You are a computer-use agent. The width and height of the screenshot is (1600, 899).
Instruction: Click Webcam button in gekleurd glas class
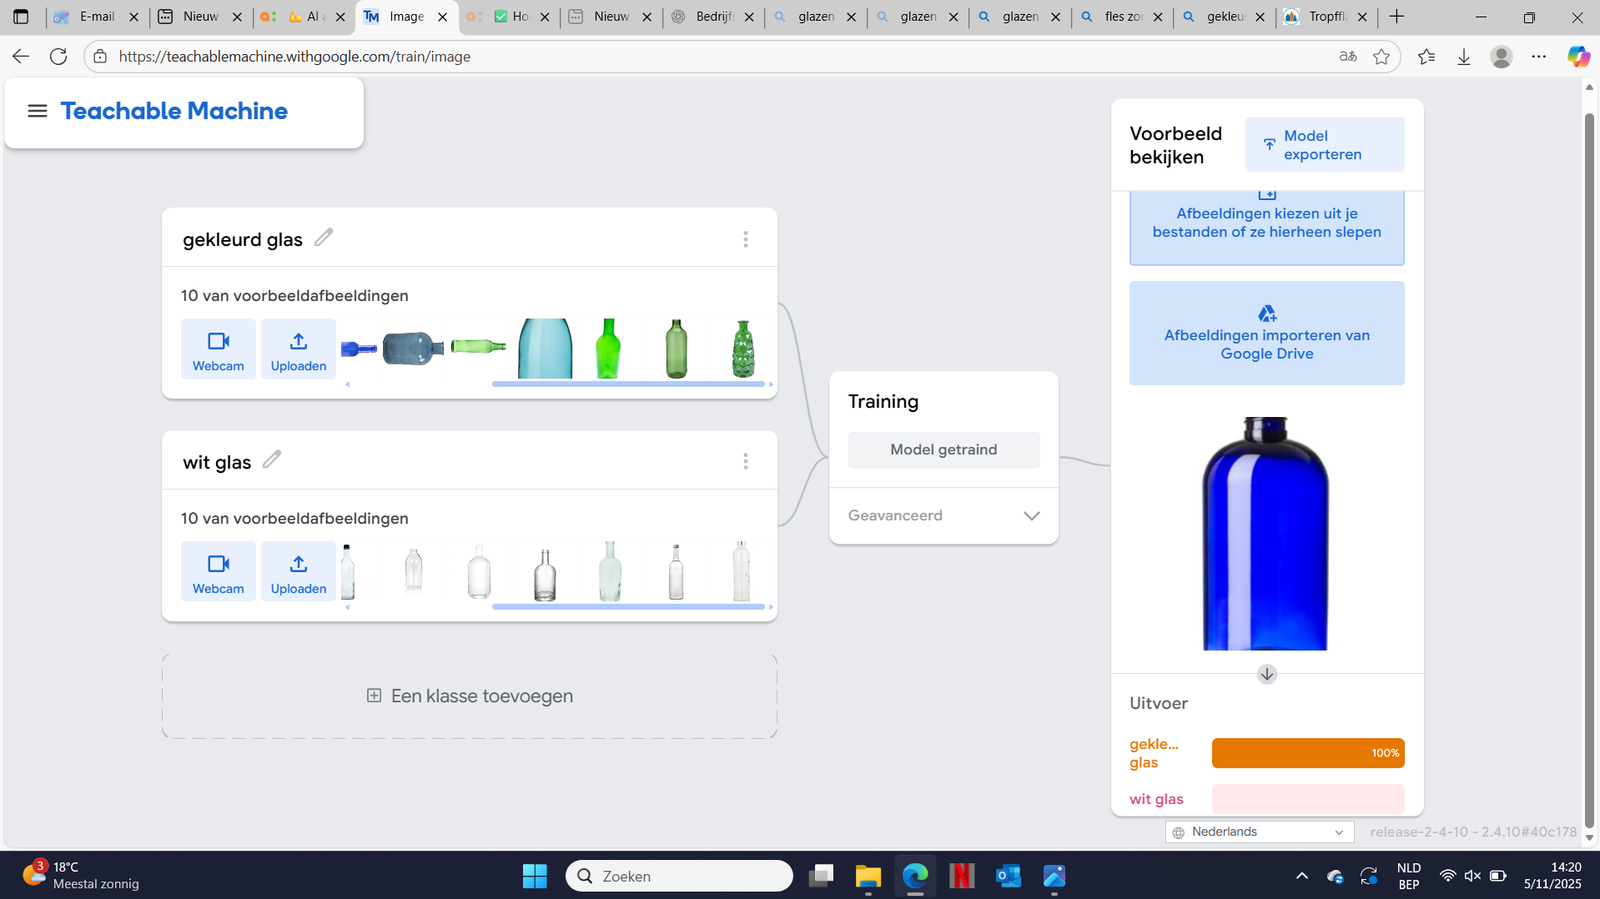coord(218,349)
